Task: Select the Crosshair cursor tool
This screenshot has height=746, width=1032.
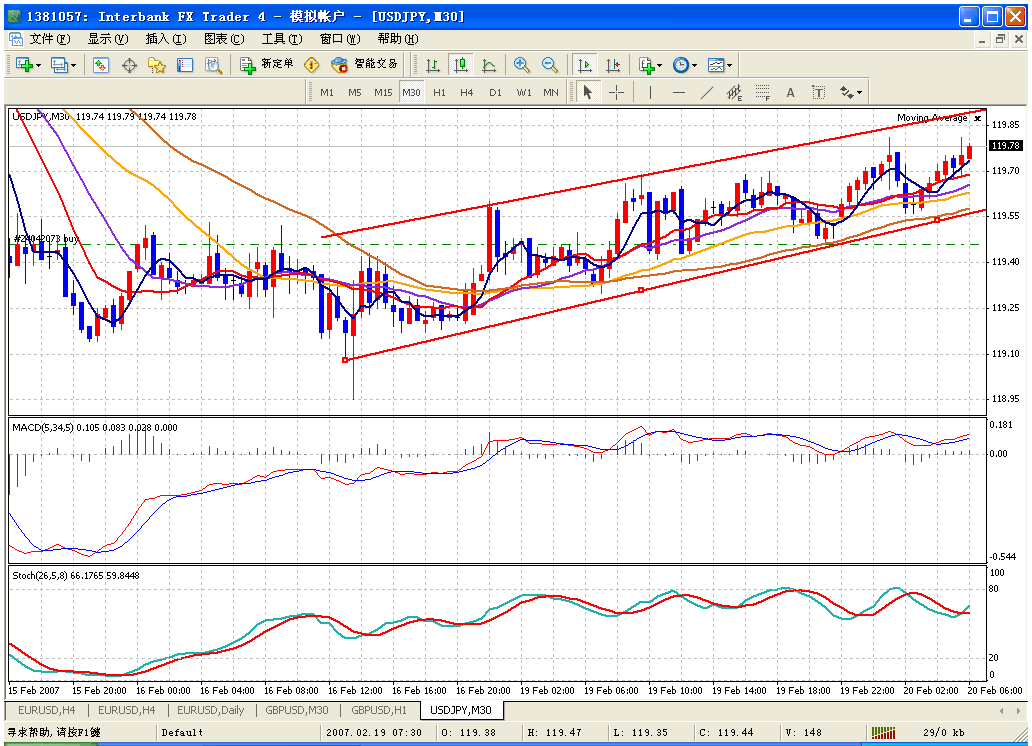Action: point(616,92)
